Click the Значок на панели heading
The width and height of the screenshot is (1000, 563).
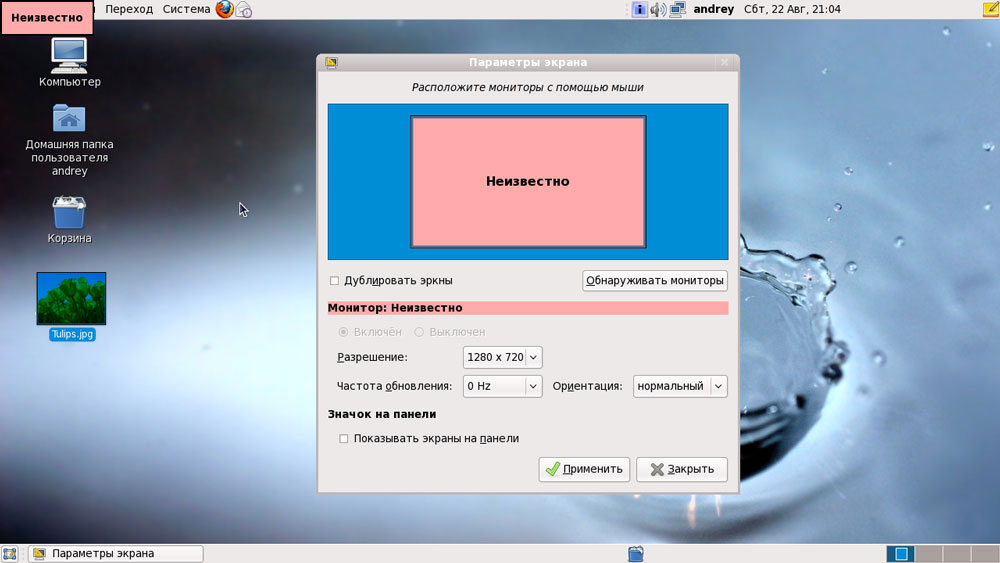pyautogui.click(x=382, y=414)
